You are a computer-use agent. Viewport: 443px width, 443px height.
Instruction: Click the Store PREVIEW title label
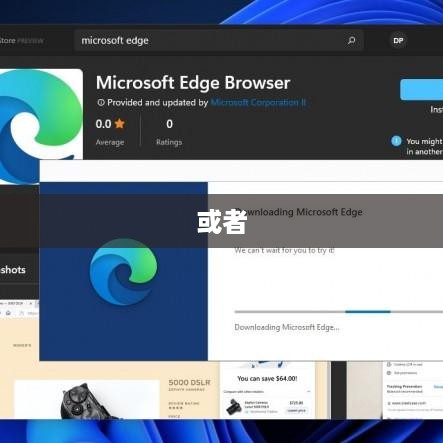[x=22, y=41]
